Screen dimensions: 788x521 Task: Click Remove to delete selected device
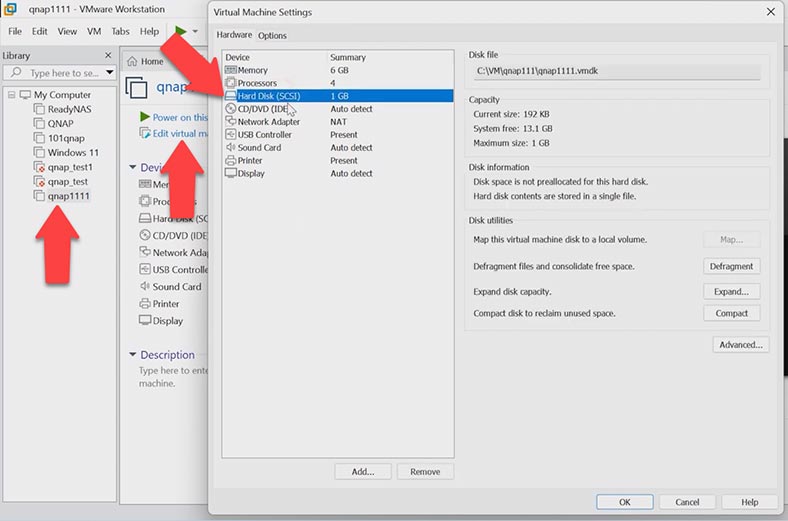[x=425, y=472]
